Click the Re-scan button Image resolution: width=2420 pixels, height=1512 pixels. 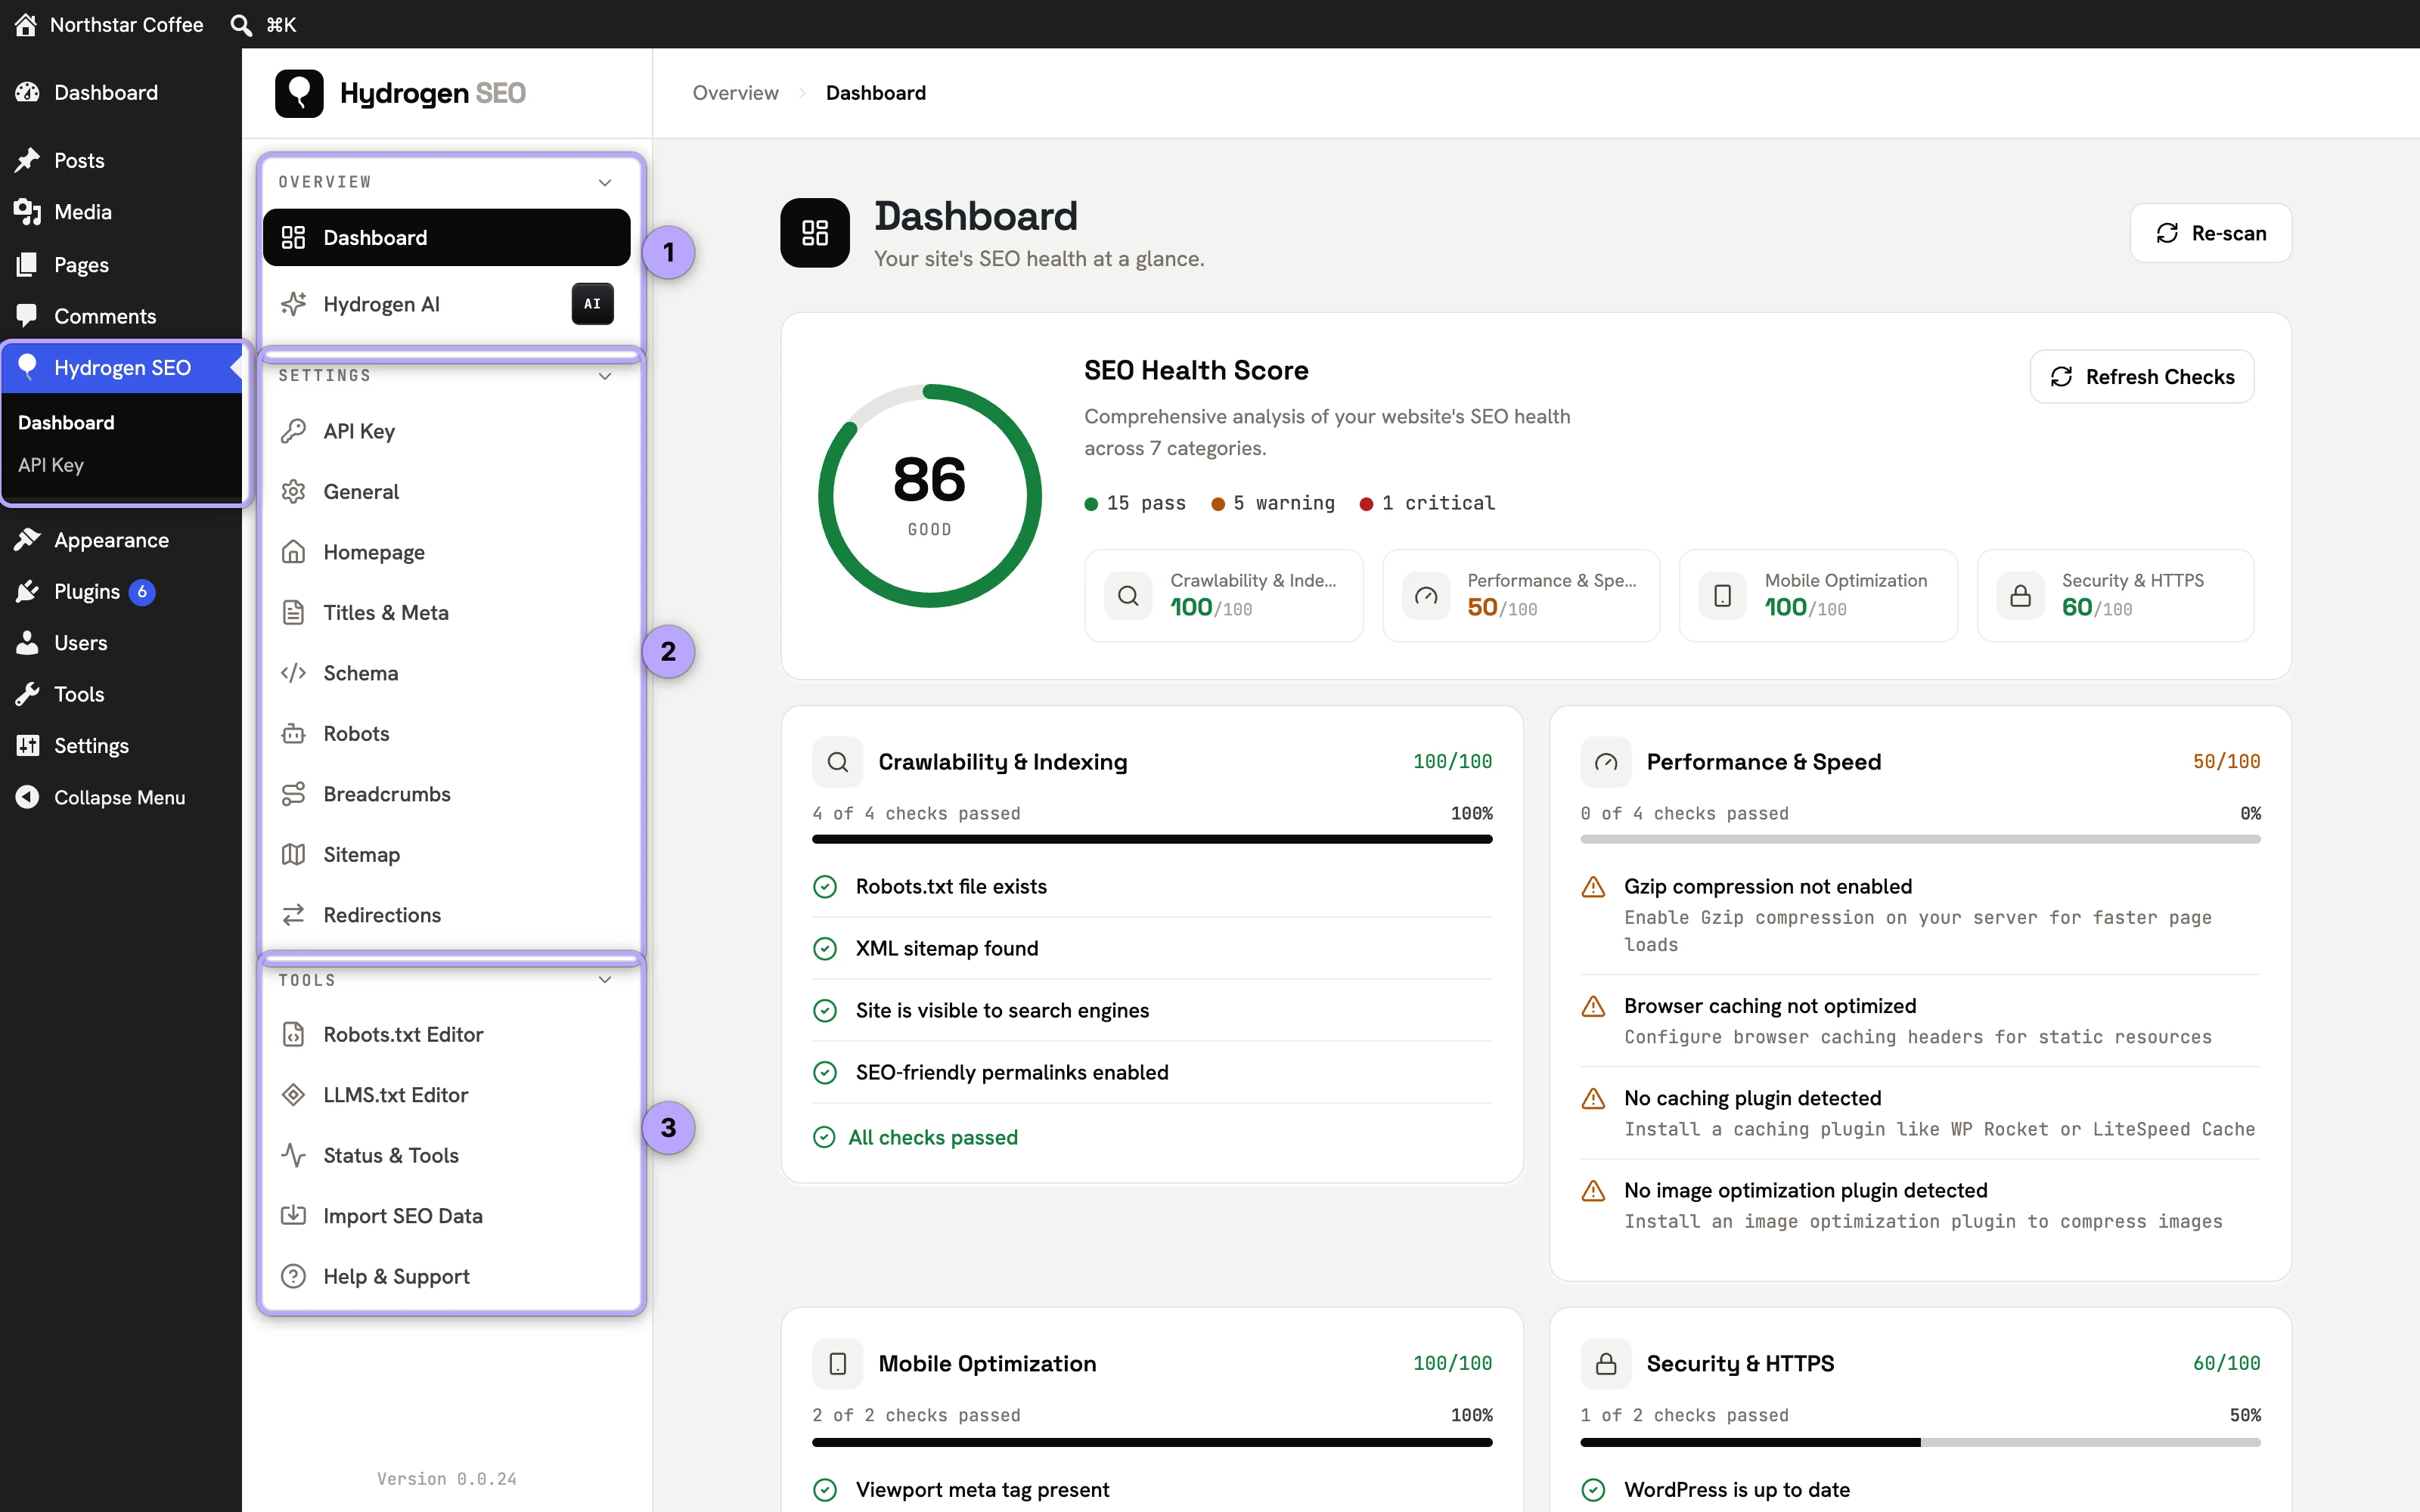coord(2211,233)
